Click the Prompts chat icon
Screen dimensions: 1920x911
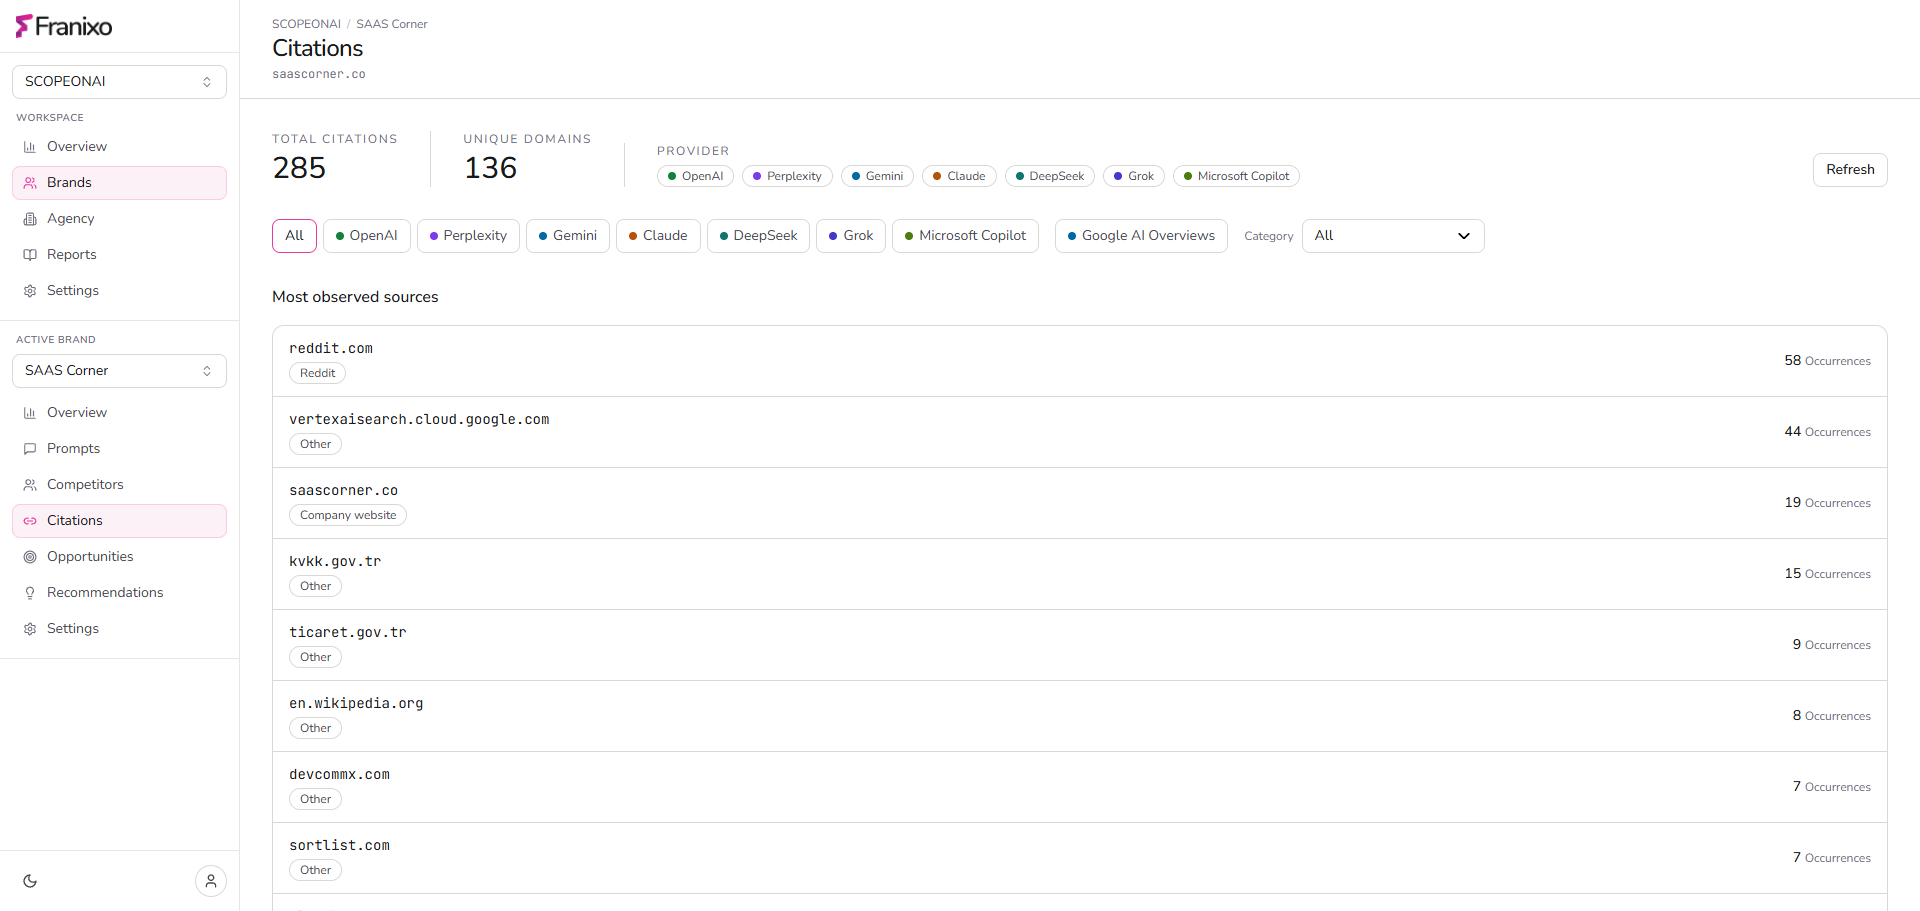coord(30,449)
